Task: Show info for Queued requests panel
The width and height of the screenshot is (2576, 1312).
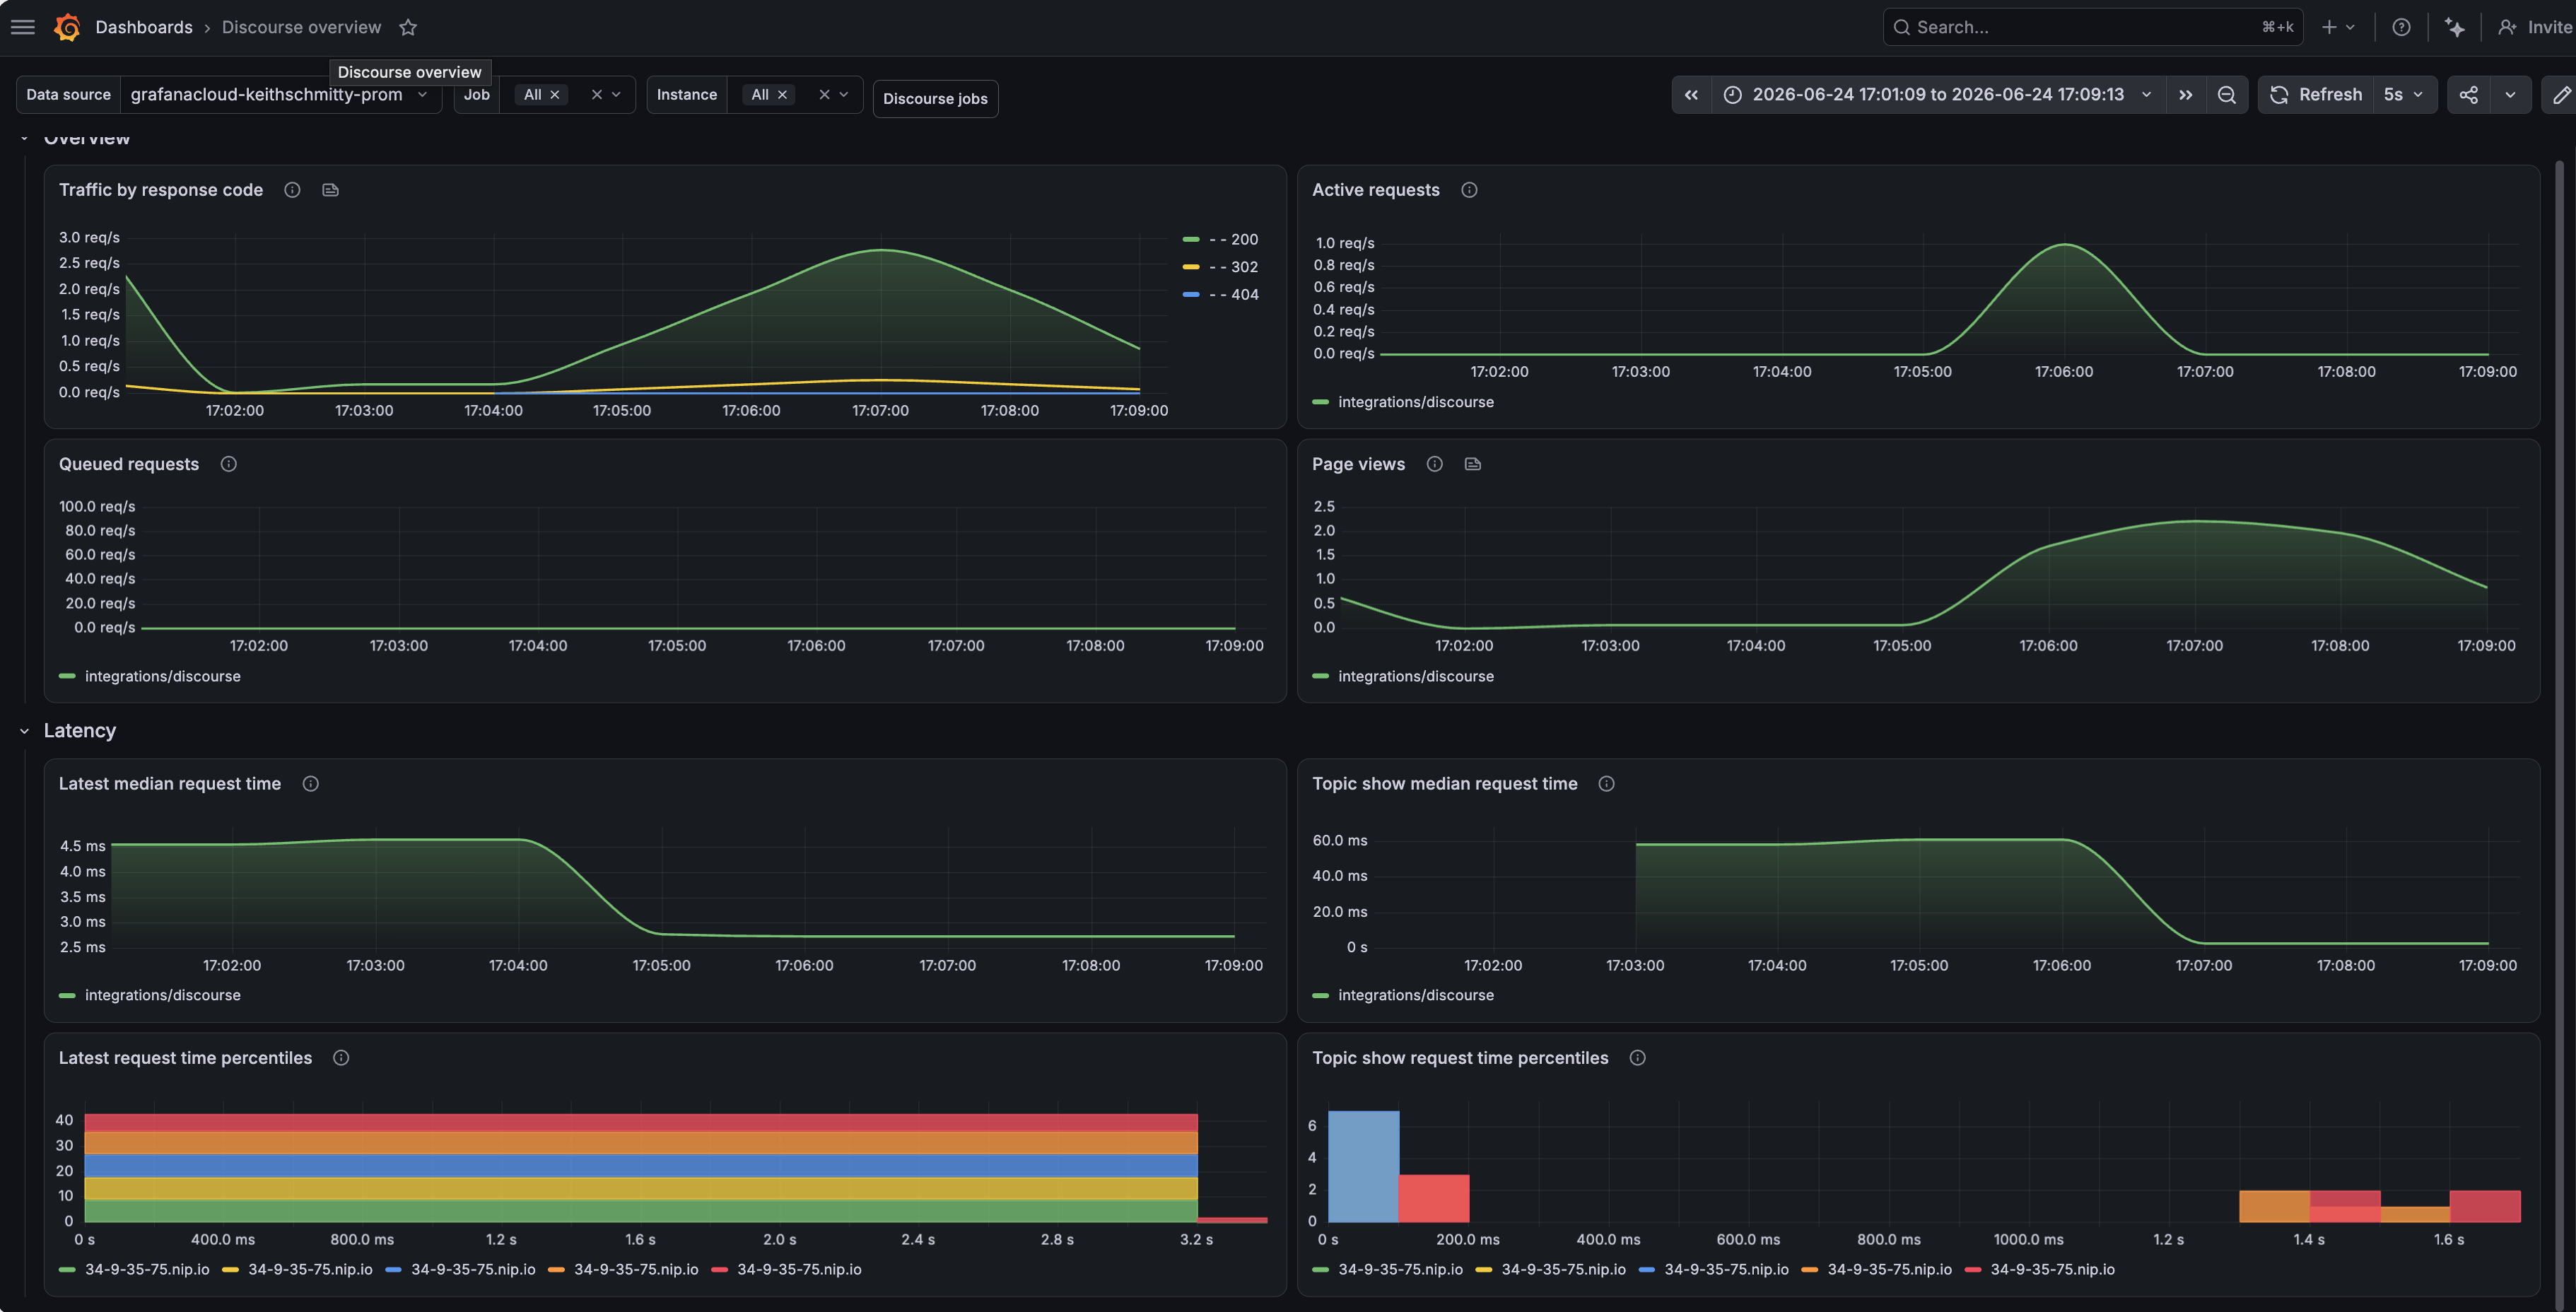Action: pos(229,464)
